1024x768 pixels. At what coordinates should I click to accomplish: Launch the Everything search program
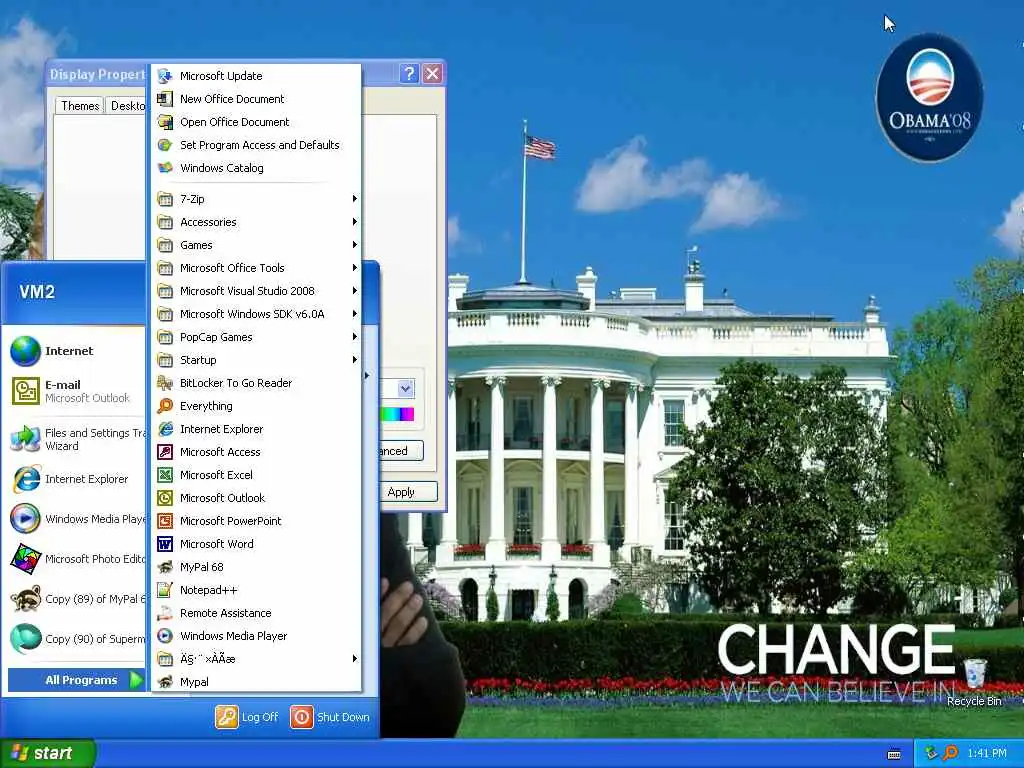[x=256, y=406]
